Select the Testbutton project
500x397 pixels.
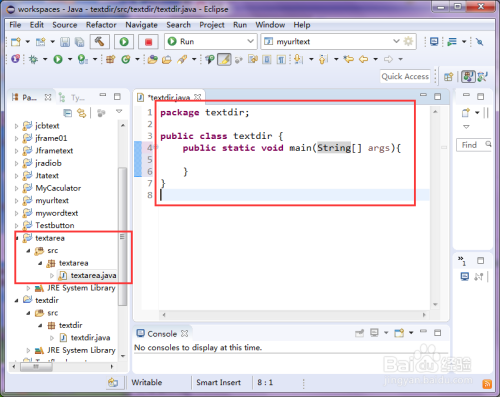tap(55, 226)
